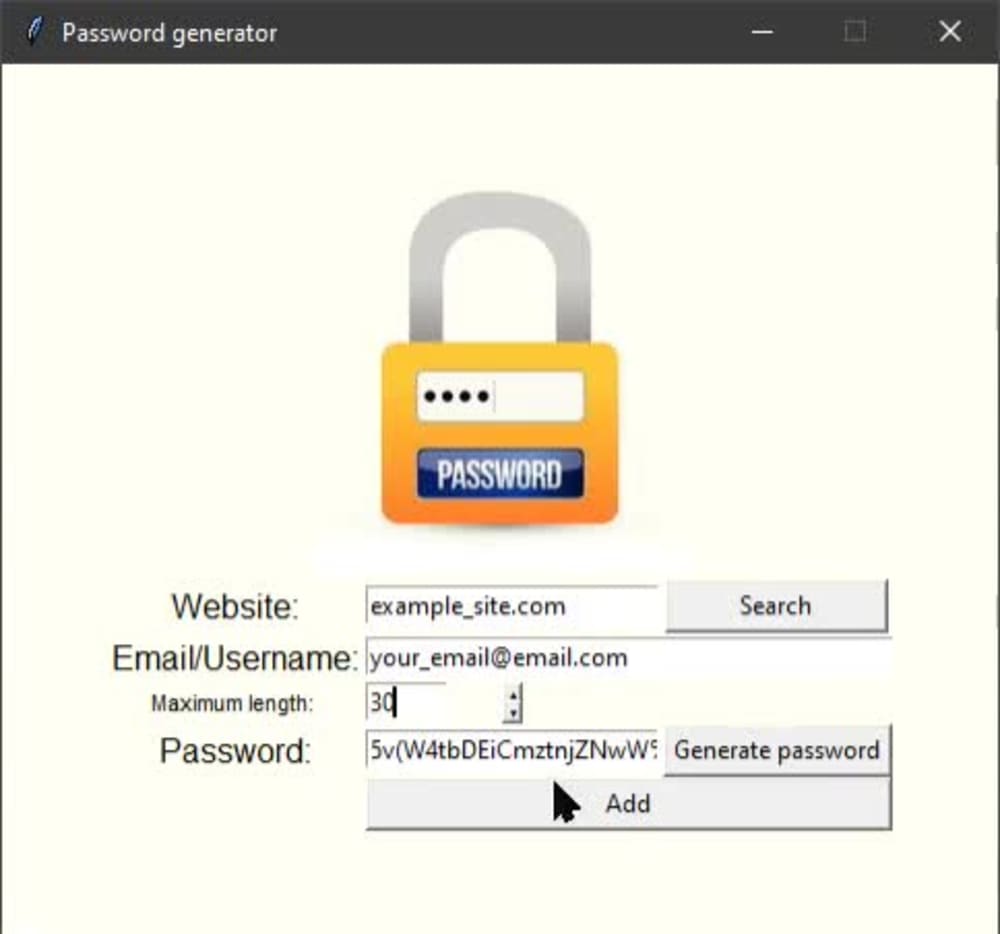Click the Email/Username label
Screen dimensions: 1000x934
234,657
